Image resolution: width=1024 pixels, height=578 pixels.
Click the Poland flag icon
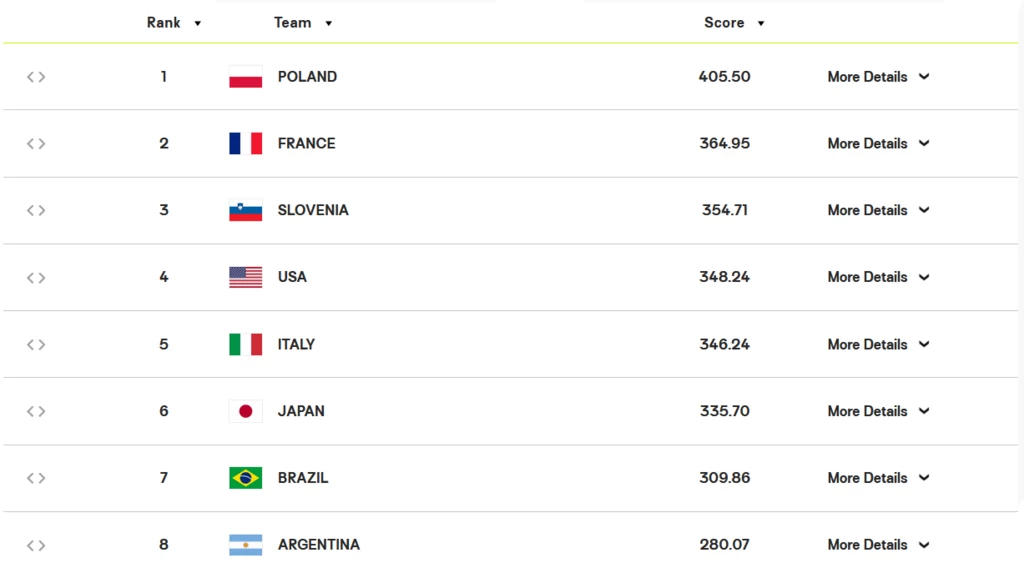click(x=246, y=77)
